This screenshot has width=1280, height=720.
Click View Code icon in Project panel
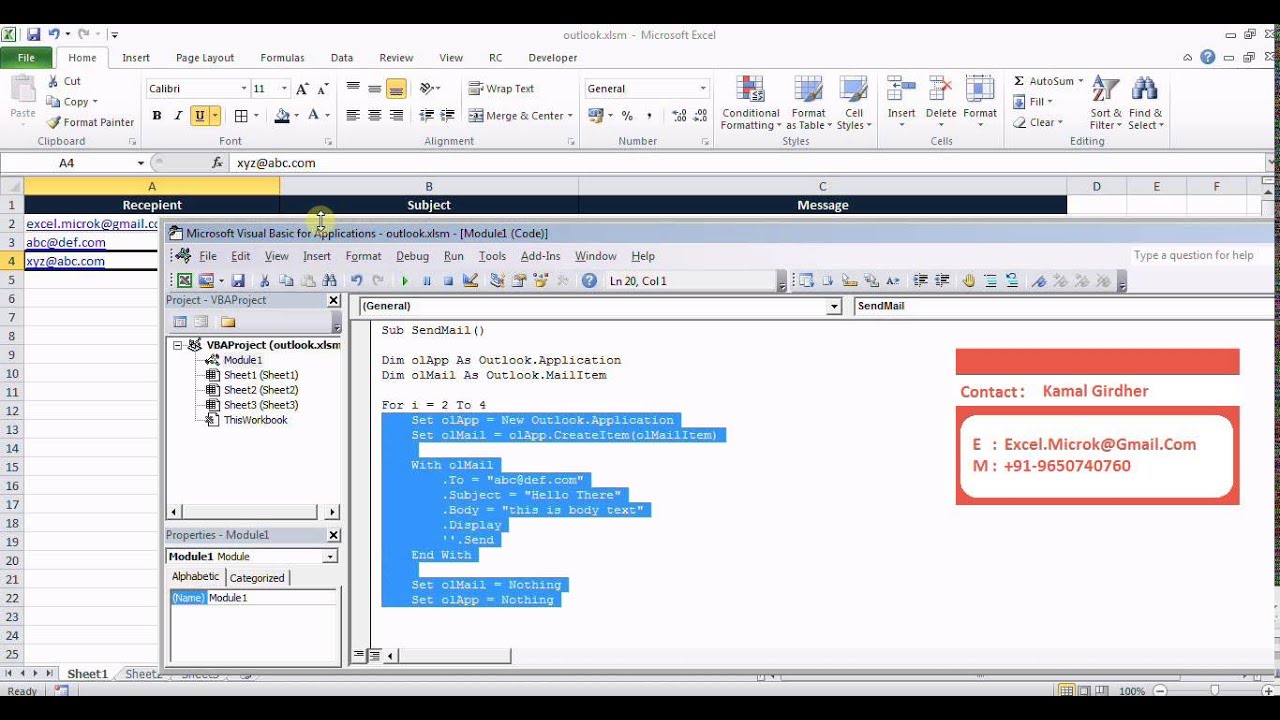[x=180, y=322]
